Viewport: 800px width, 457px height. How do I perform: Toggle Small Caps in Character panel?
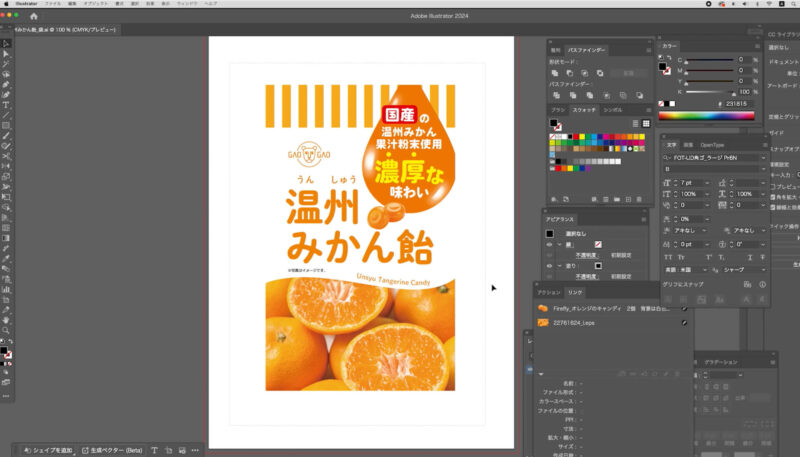click(x=681, y=258)
